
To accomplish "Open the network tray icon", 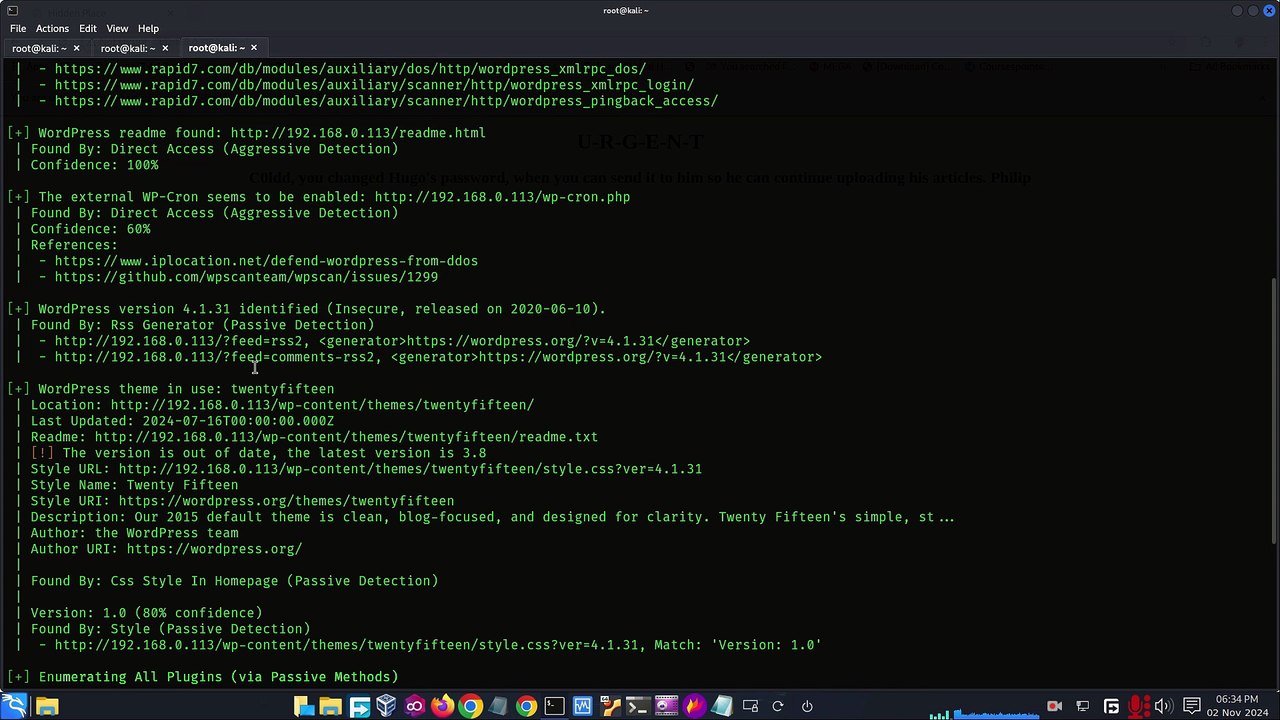I will coord(1083,706).
